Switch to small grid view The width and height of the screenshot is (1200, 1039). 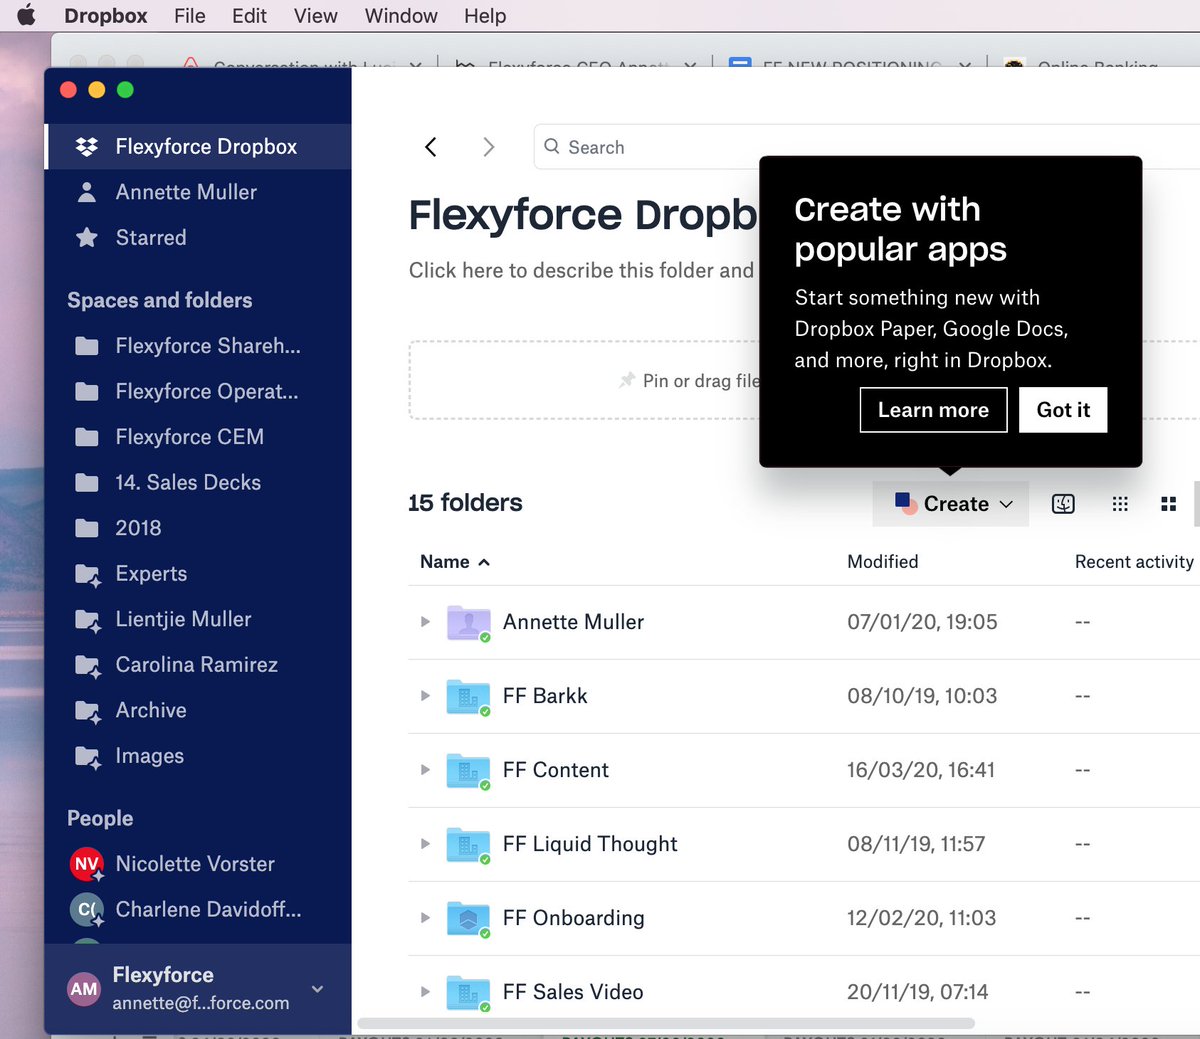tap(1120, 504)
